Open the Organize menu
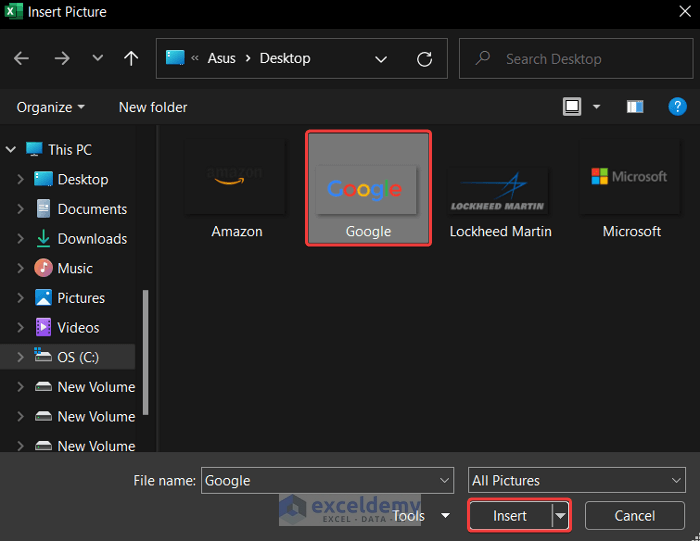700x541 pixels. pyautogui.click(x=50, y=107)
